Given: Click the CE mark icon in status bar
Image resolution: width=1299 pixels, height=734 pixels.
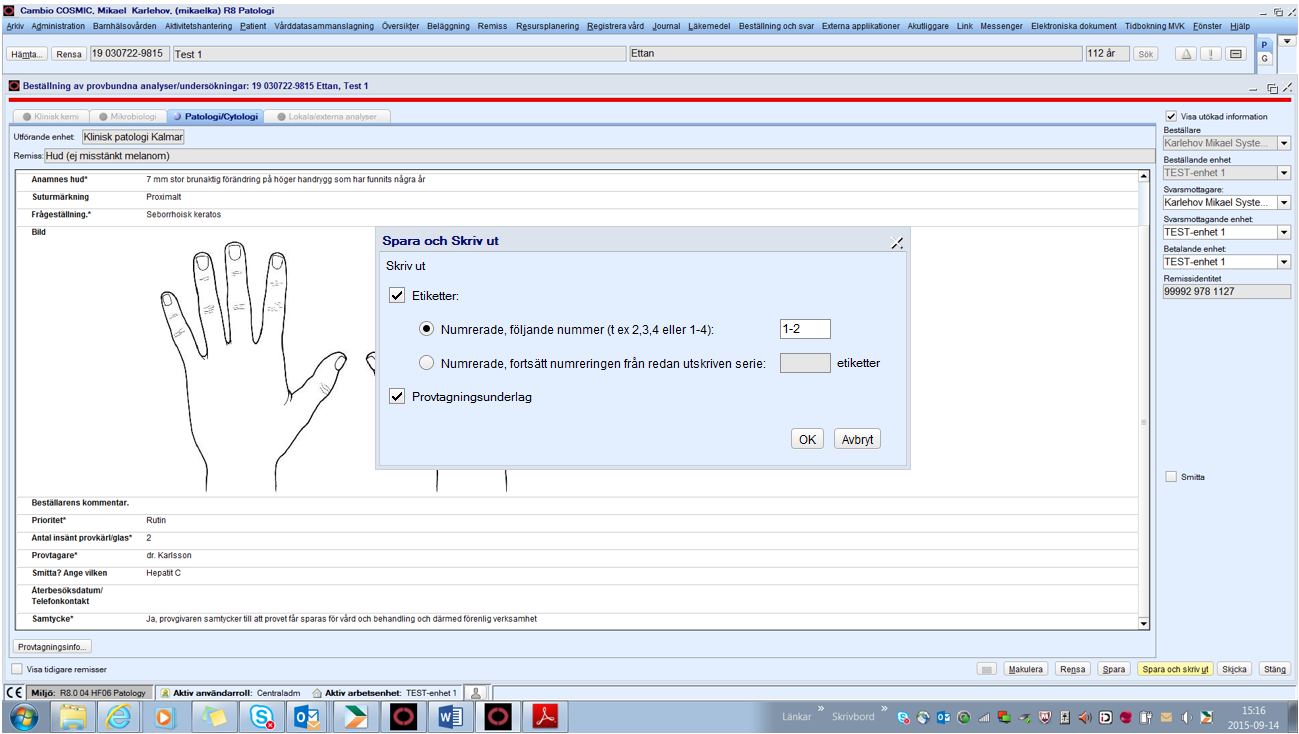Looking at the screenshot, I should [x=15, y=692].
